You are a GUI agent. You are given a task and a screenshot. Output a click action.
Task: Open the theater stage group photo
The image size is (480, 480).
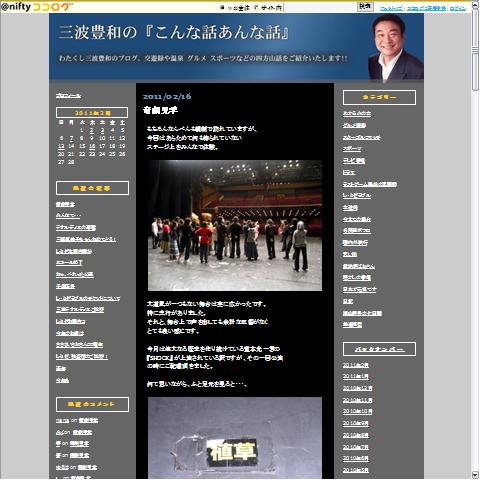[x=235, y=225]
